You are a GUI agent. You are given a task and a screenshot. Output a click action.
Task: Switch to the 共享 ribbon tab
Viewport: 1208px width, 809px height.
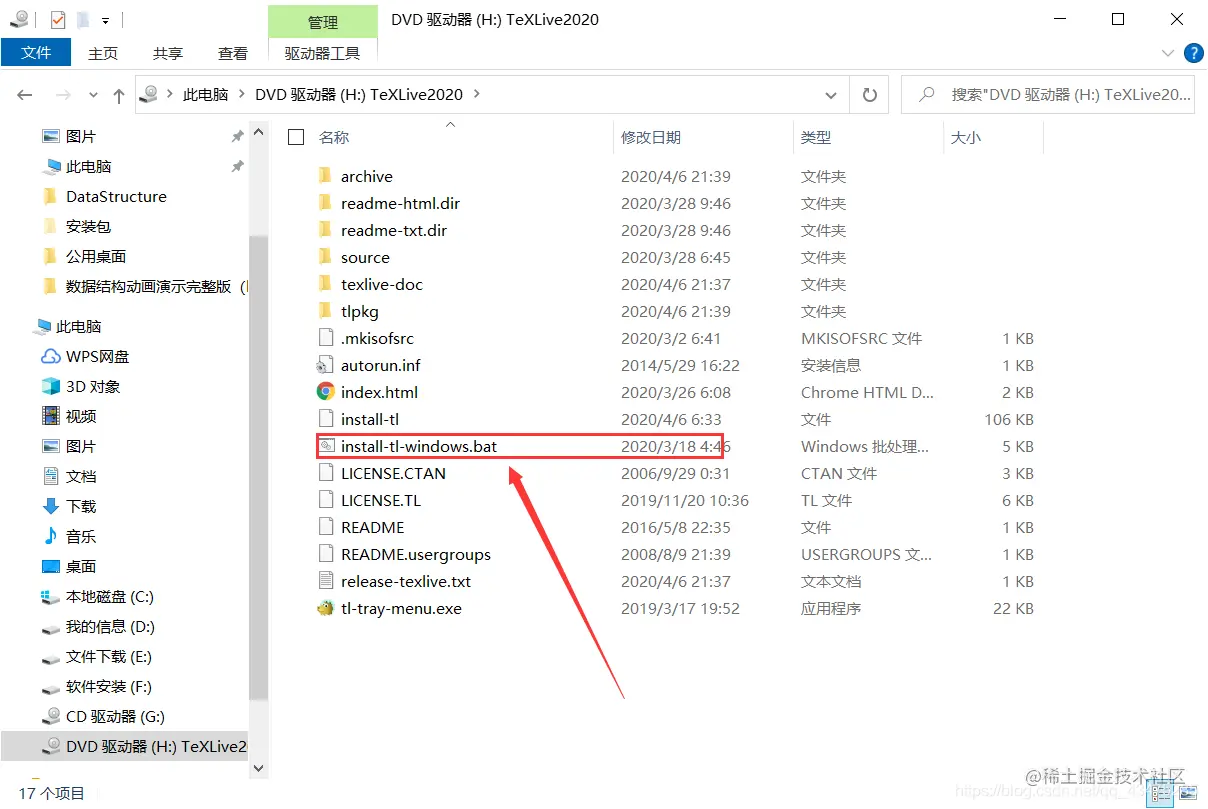[168, 53]
